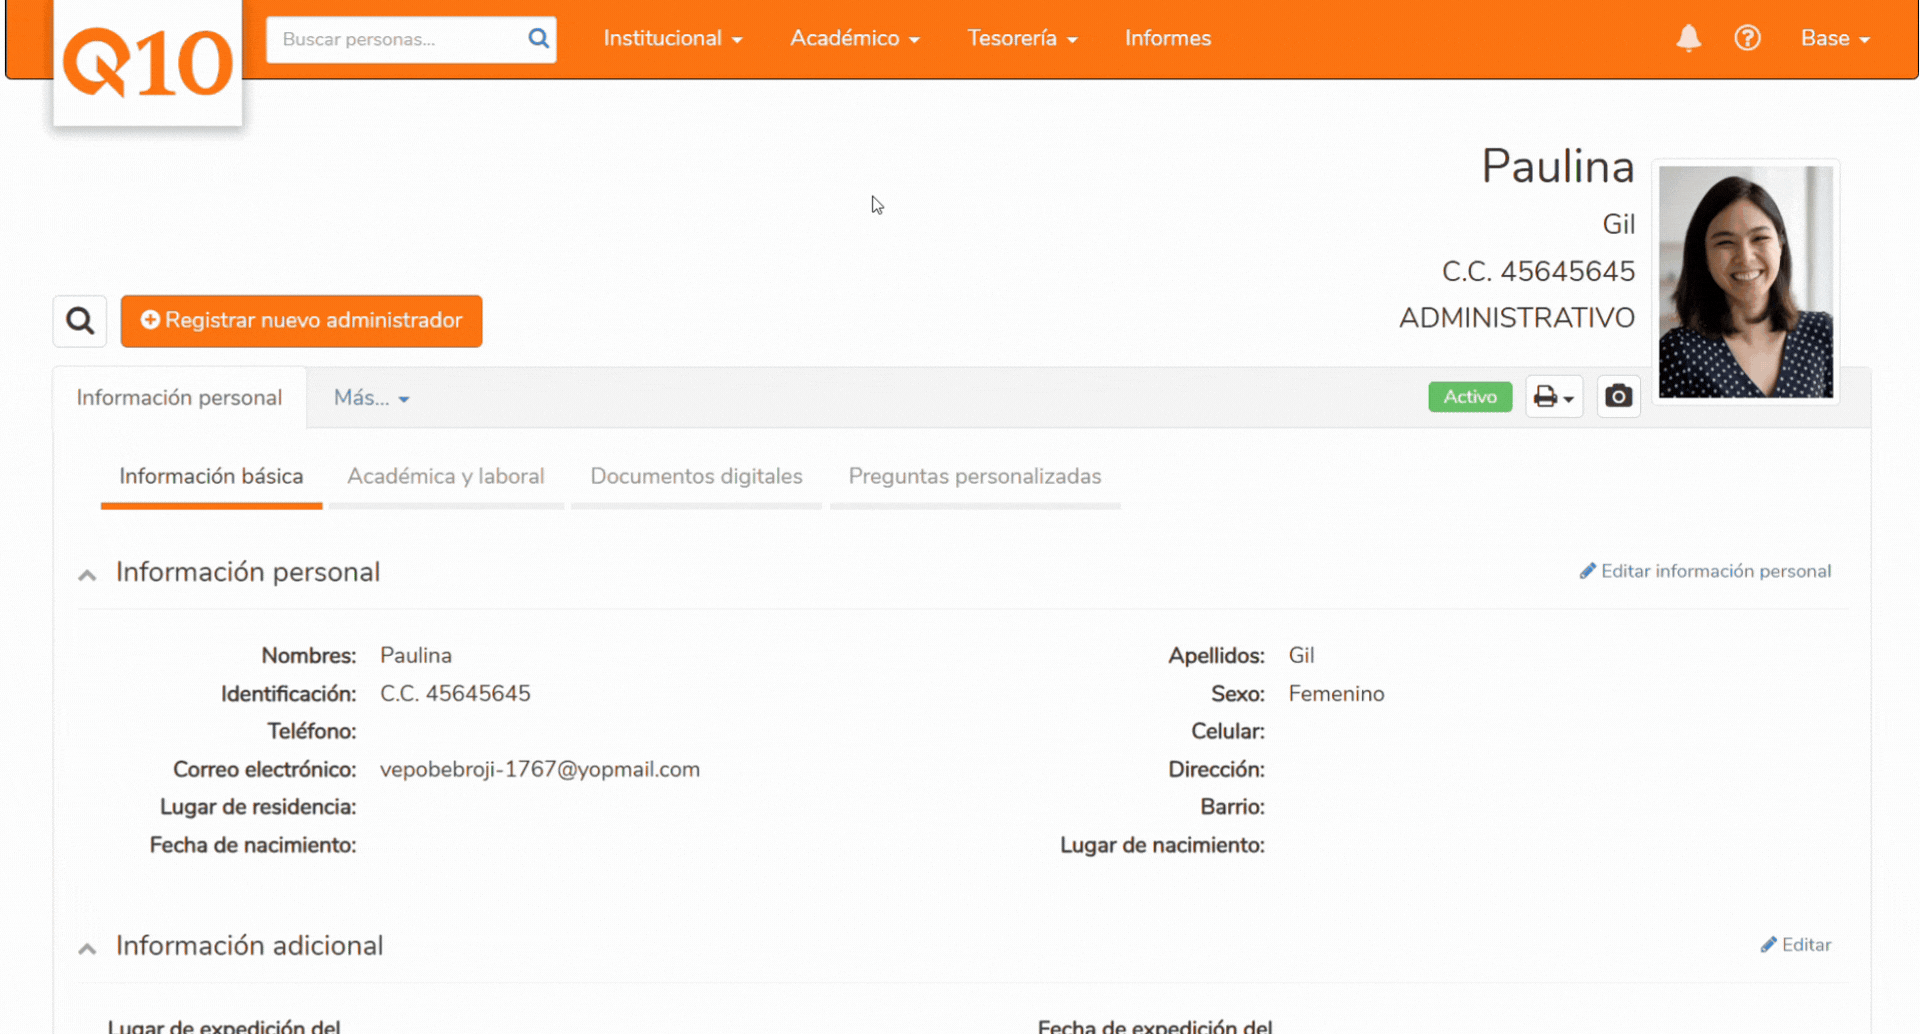The width and height of the screenshot is (1920, 1034).
Task: Collapse the Información personal section chevron
Action: [x=88, y=574]
